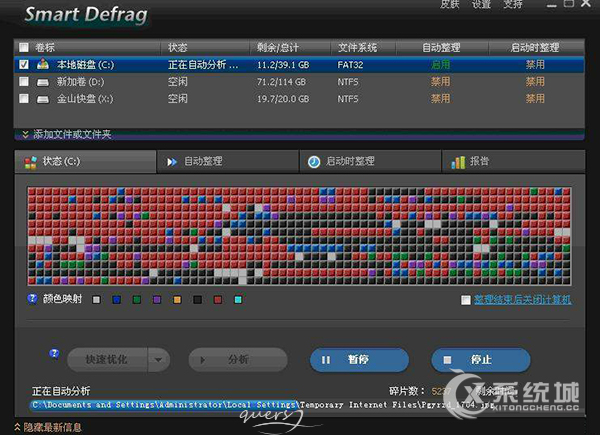Click the 启动时整理 column header
The width and height of the screenshot is (600, 435).
tap(536, 47)
